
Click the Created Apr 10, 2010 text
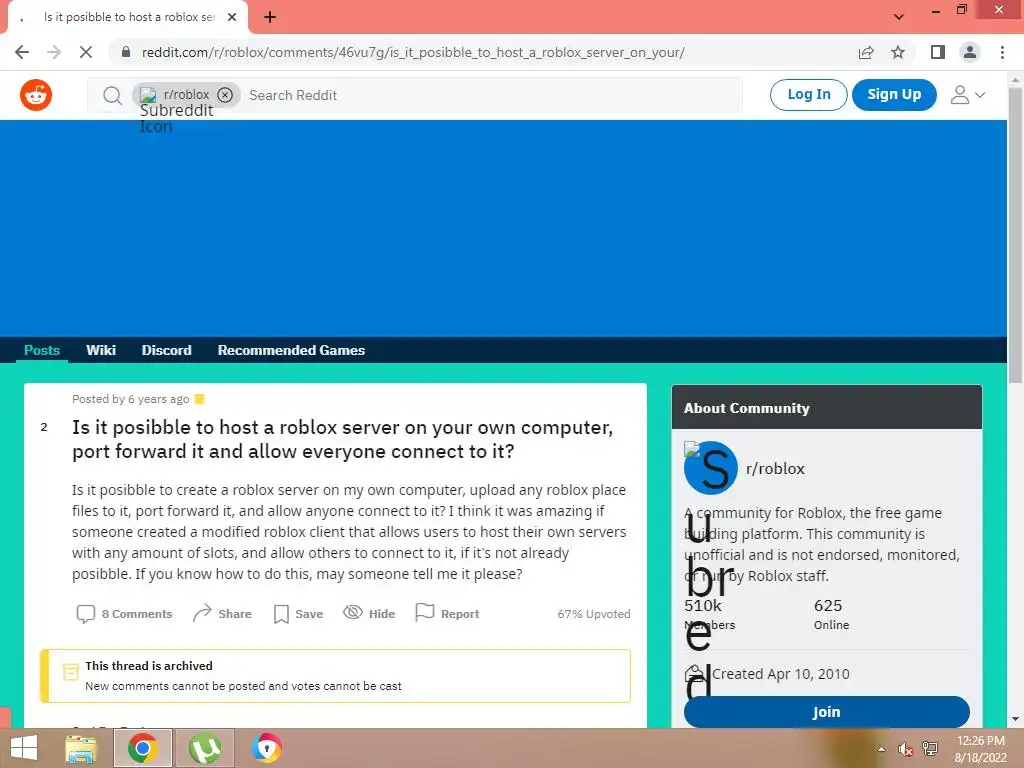tap(780, 674)
